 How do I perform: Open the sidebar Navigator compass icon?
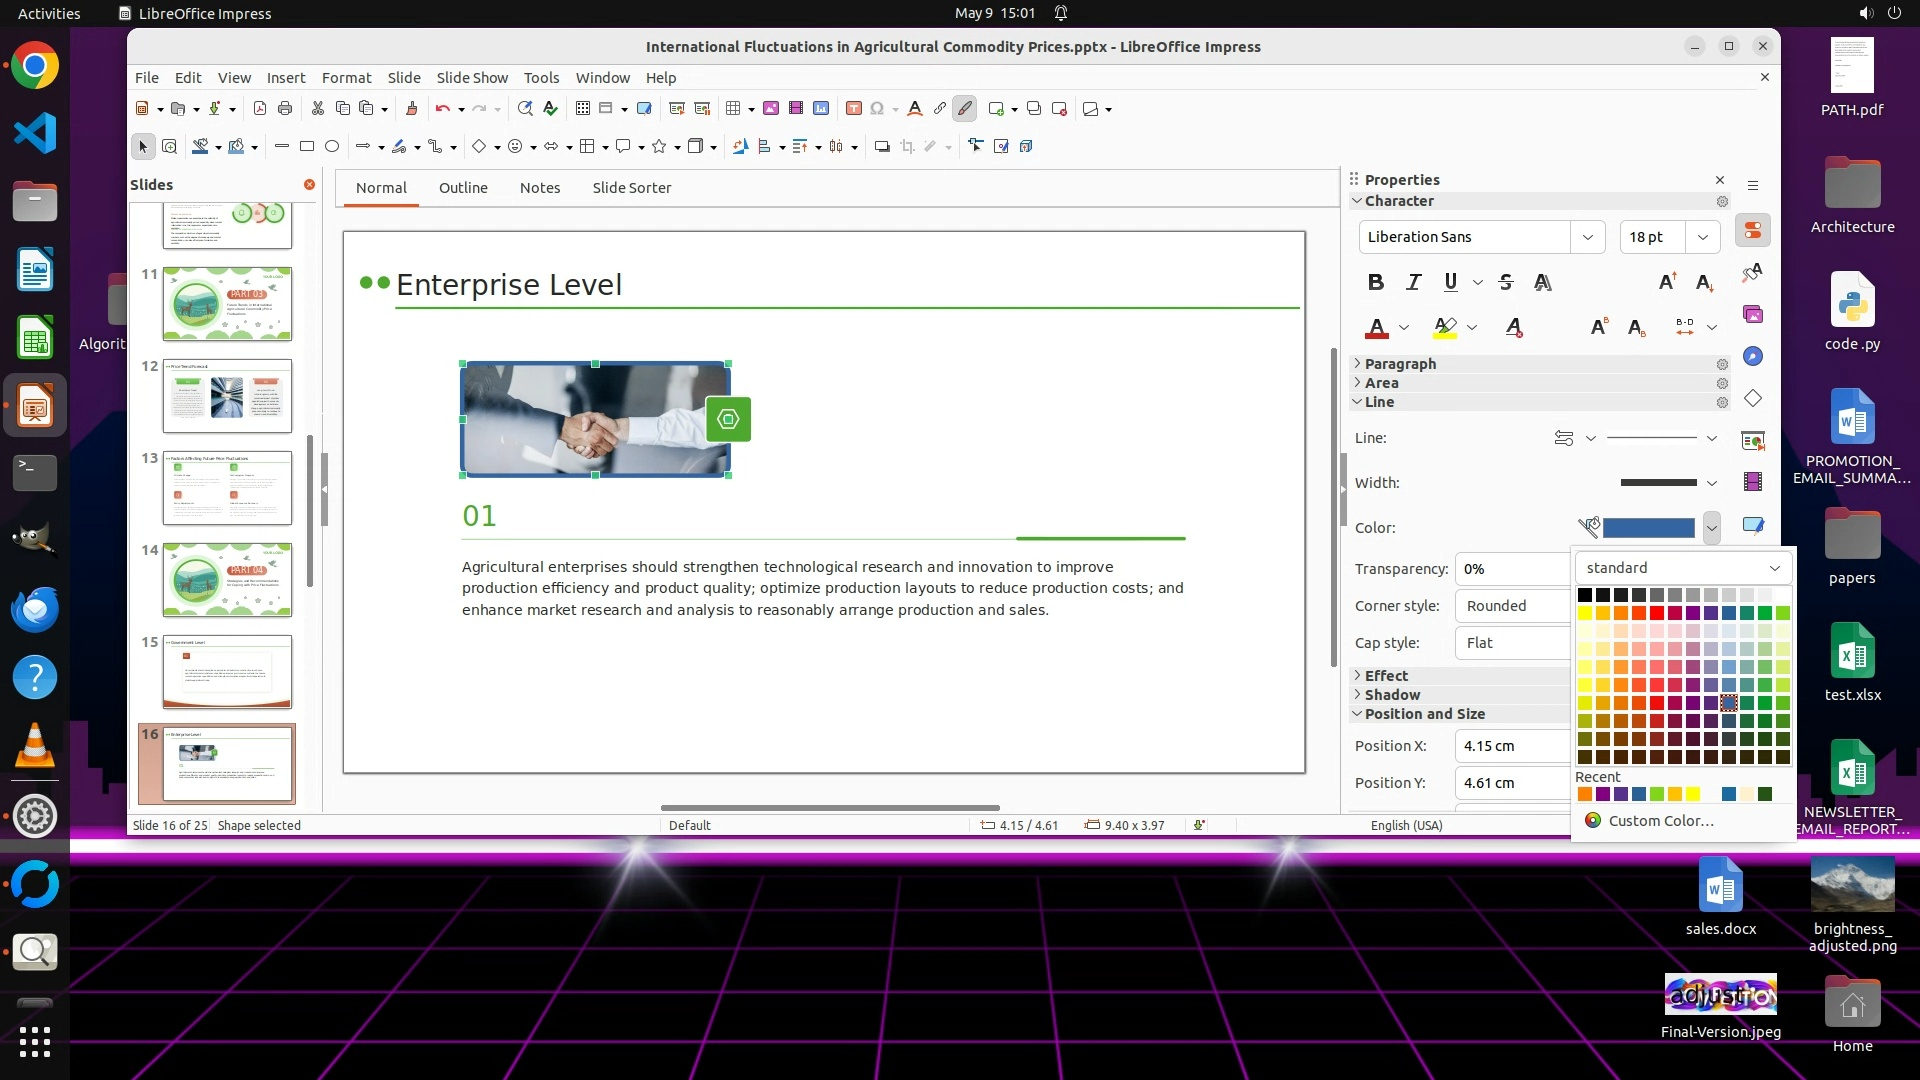click(x=1753, y=356)
